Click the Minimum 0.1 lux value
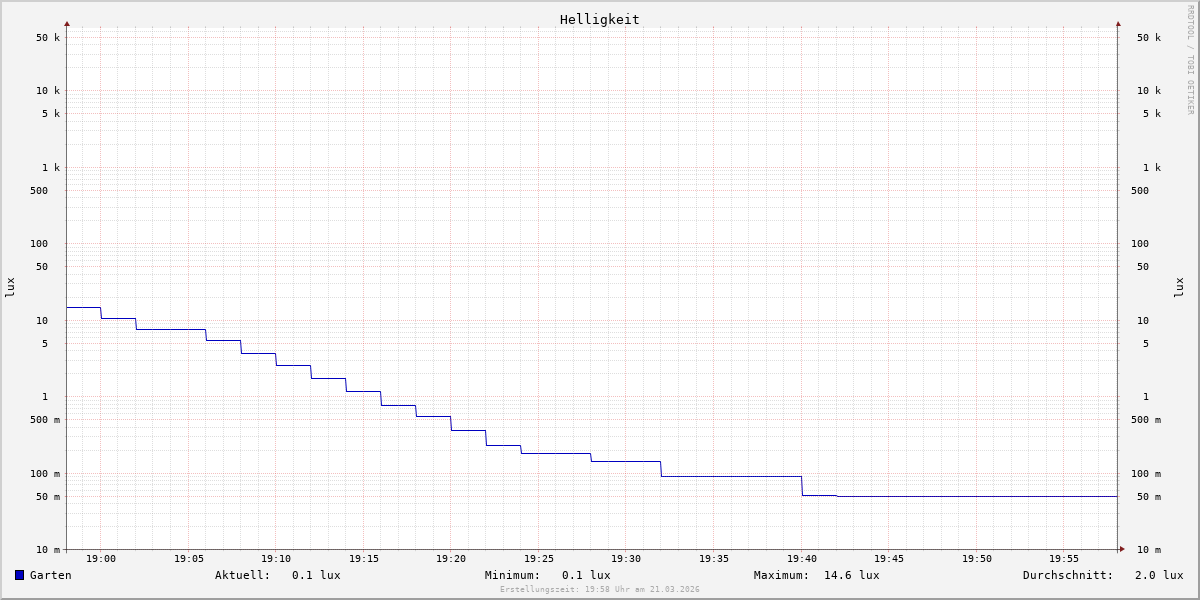The image size is (1200, 600). click(x=585, y=575)
